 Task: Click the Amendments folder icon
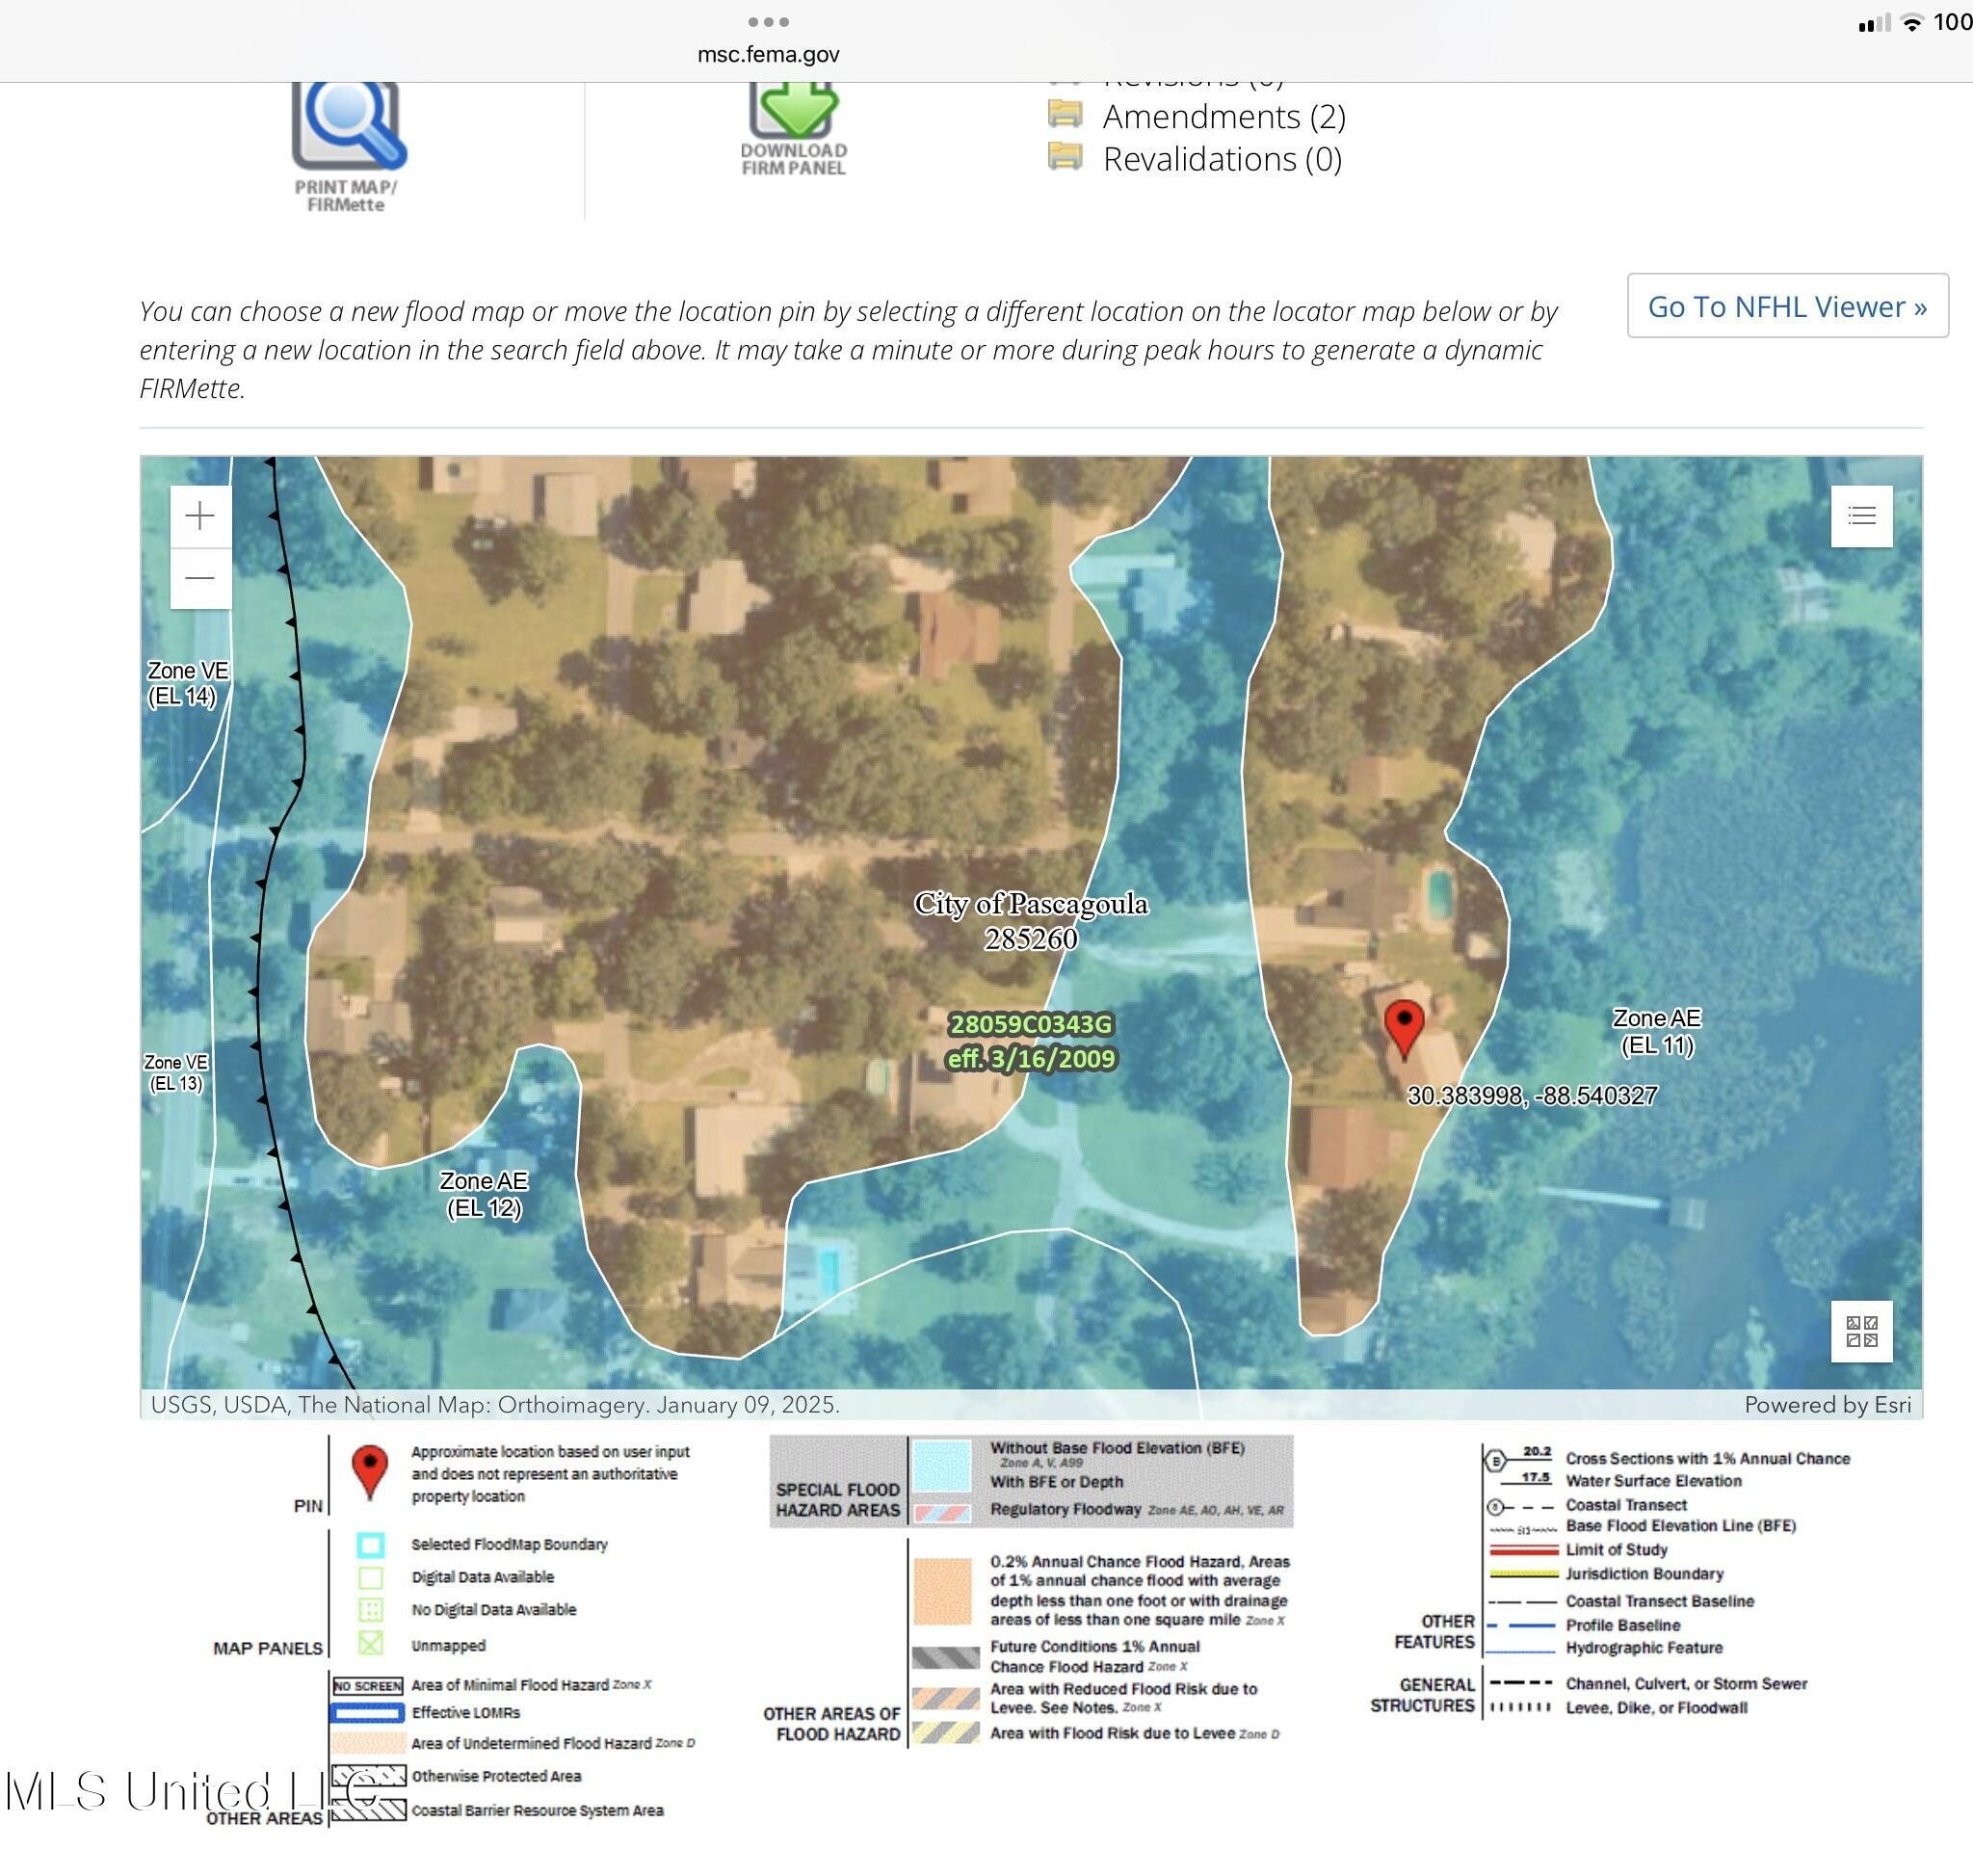[1065, 115]
